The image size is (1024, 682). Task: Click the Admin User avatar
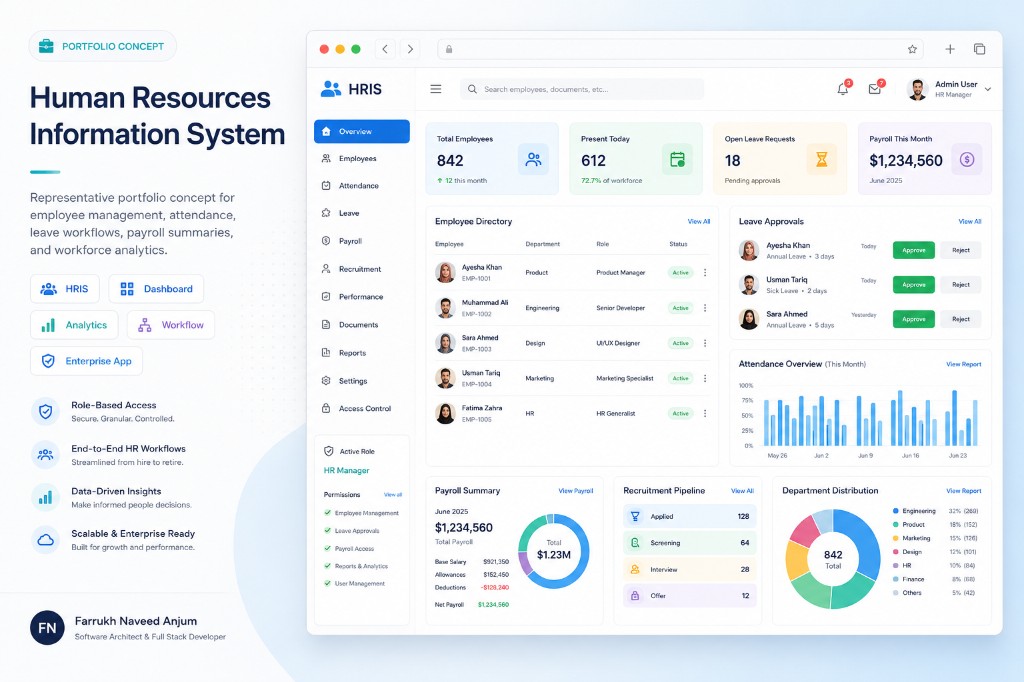pos(918,89)
